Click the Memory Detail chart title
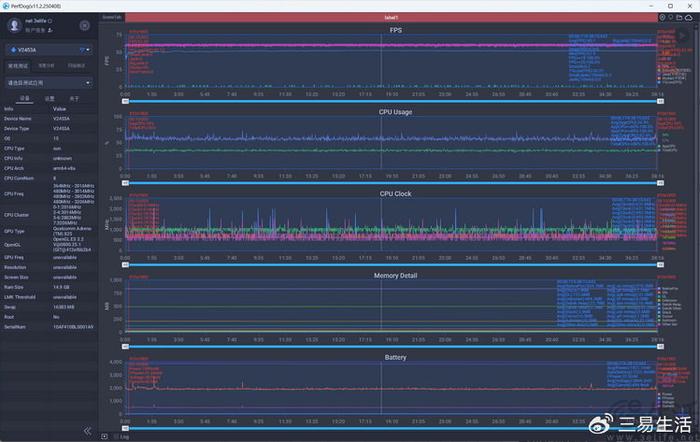The width and height of the screenshot is (700, 442). 396,275
